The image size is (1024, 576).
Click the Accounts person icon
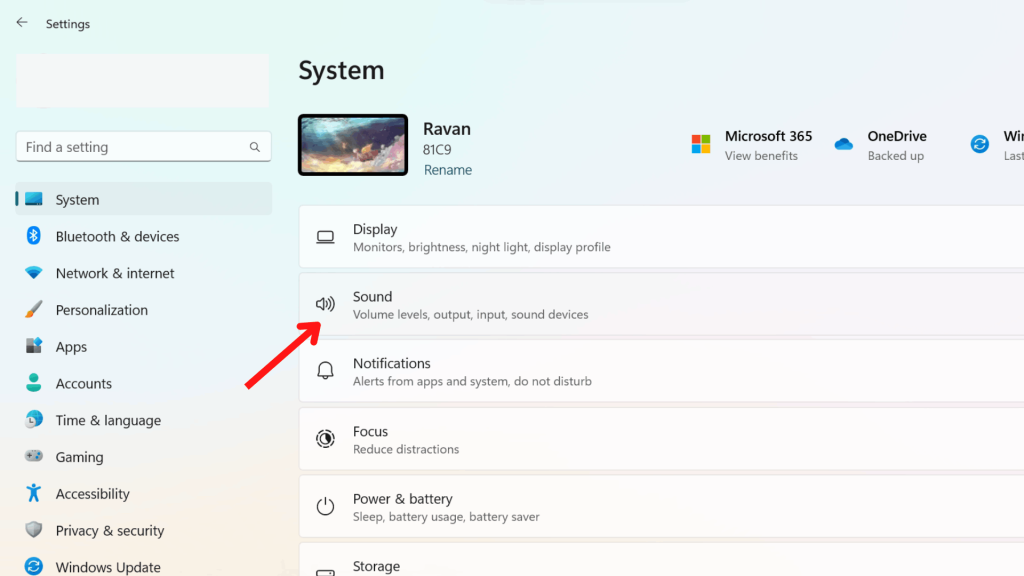pyautogui.click(x=33, y=383)
